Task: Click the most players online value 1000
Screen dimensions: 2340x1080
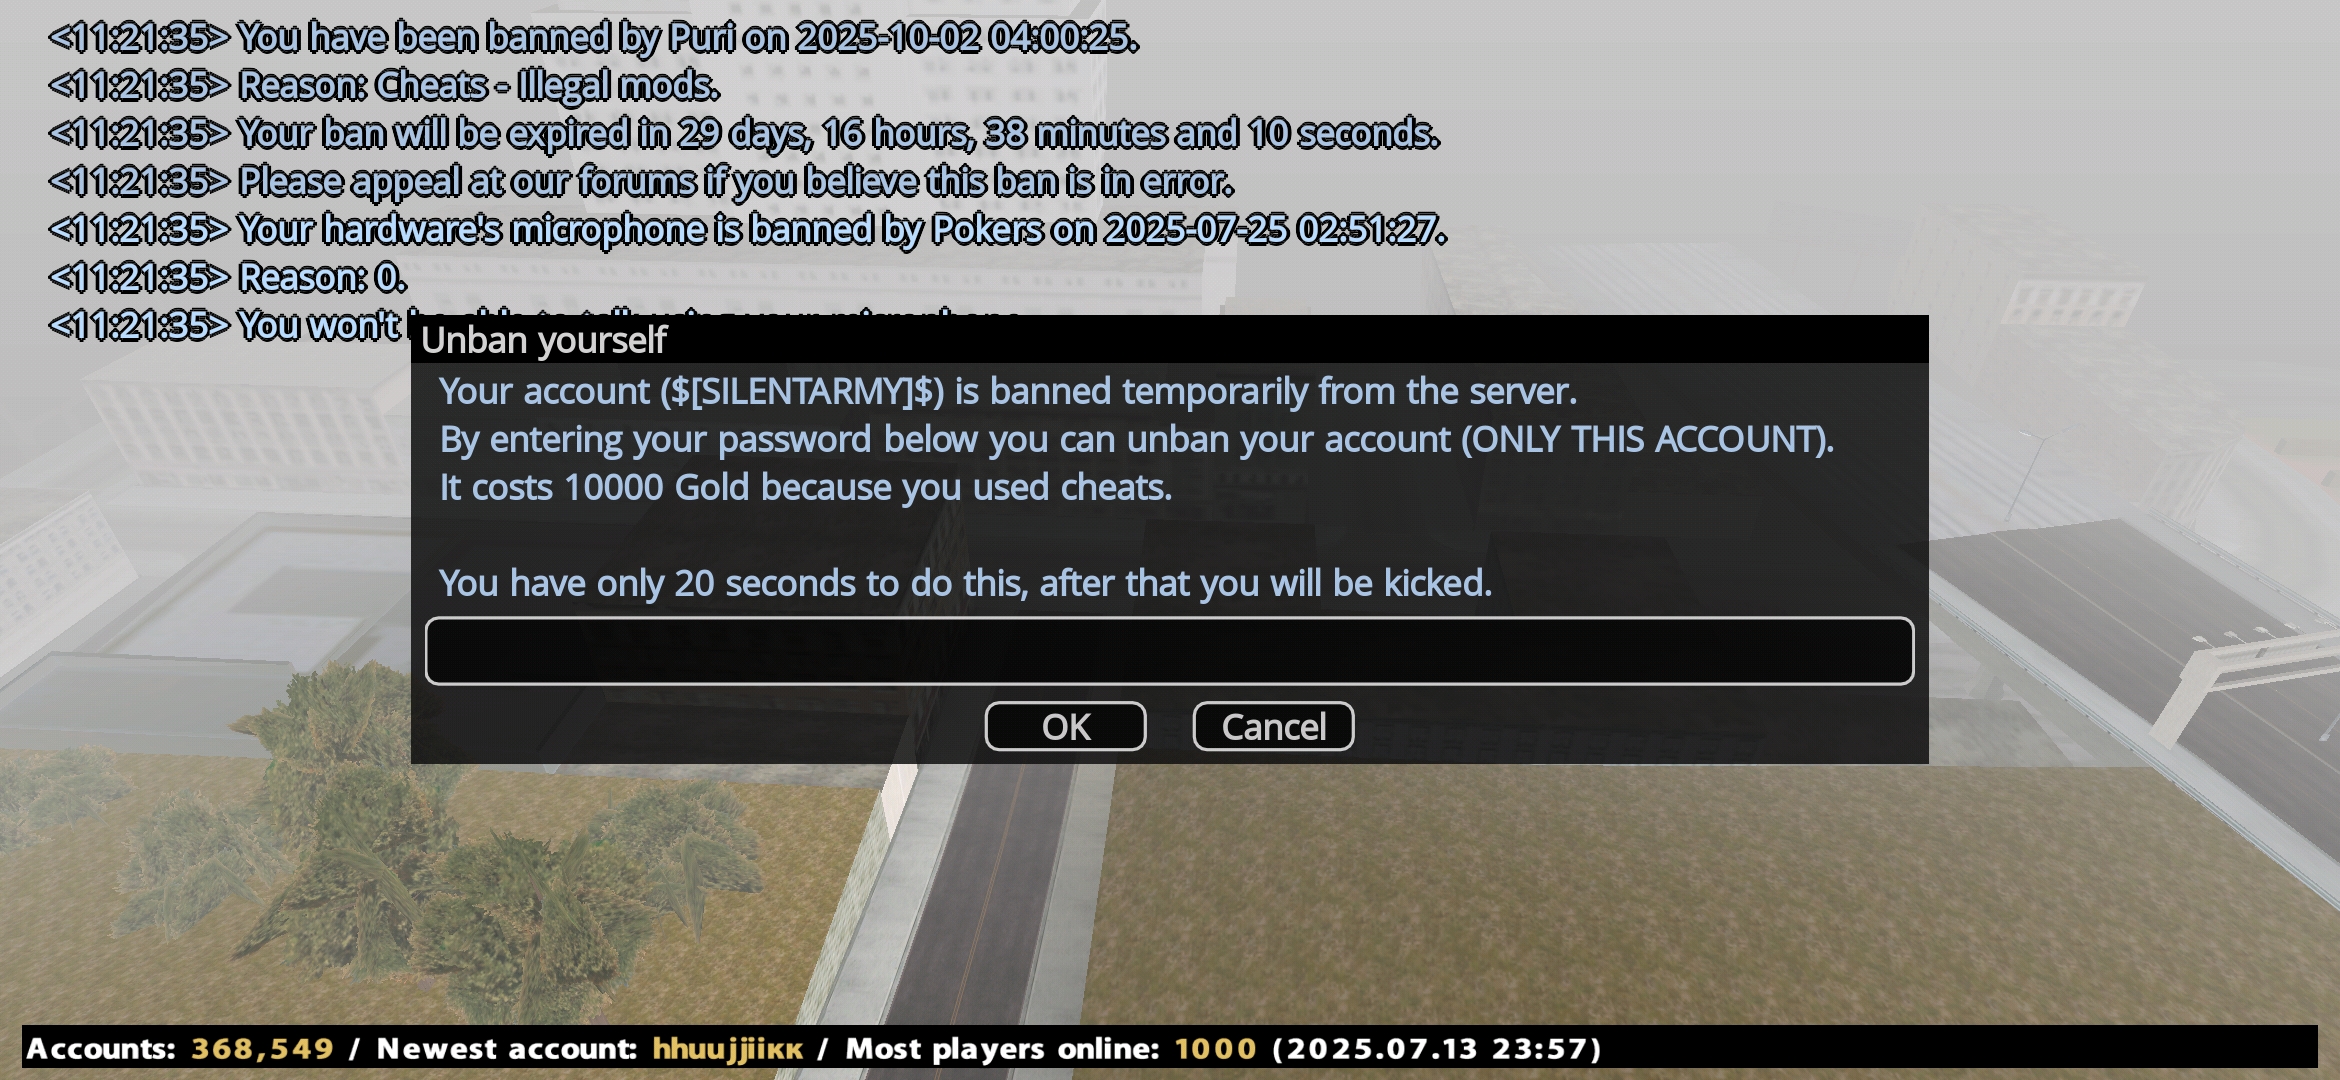Action: 1215,1048
